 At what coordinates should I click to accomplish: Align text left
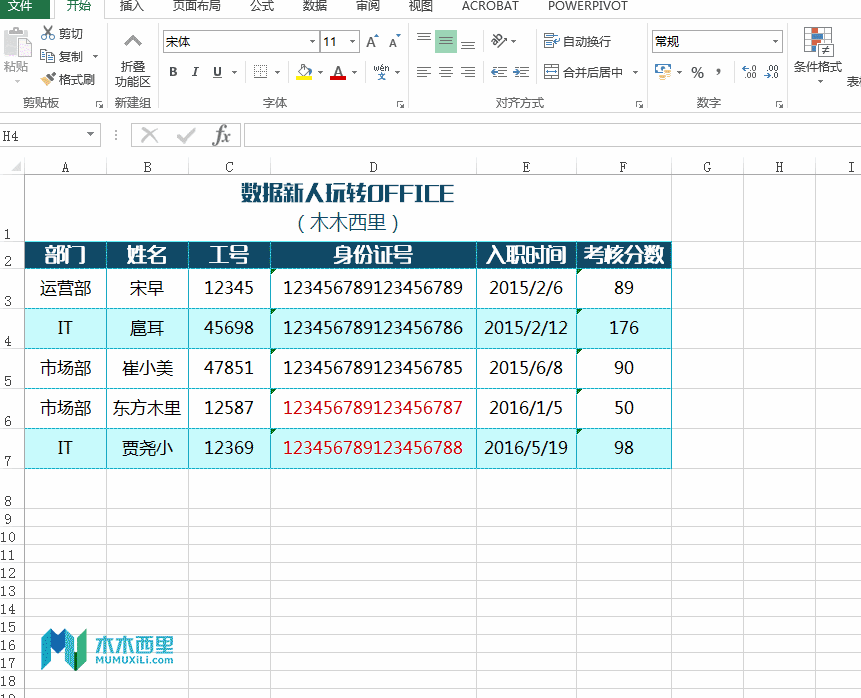[423, 72]
